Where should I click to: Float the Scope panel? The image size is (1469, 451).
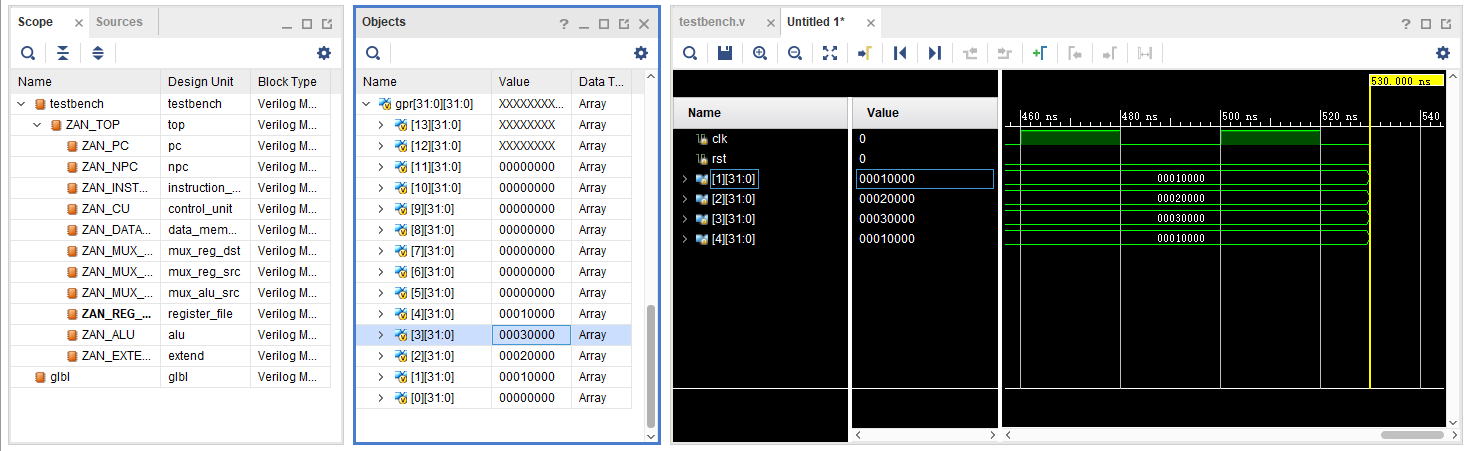[326, 23]
